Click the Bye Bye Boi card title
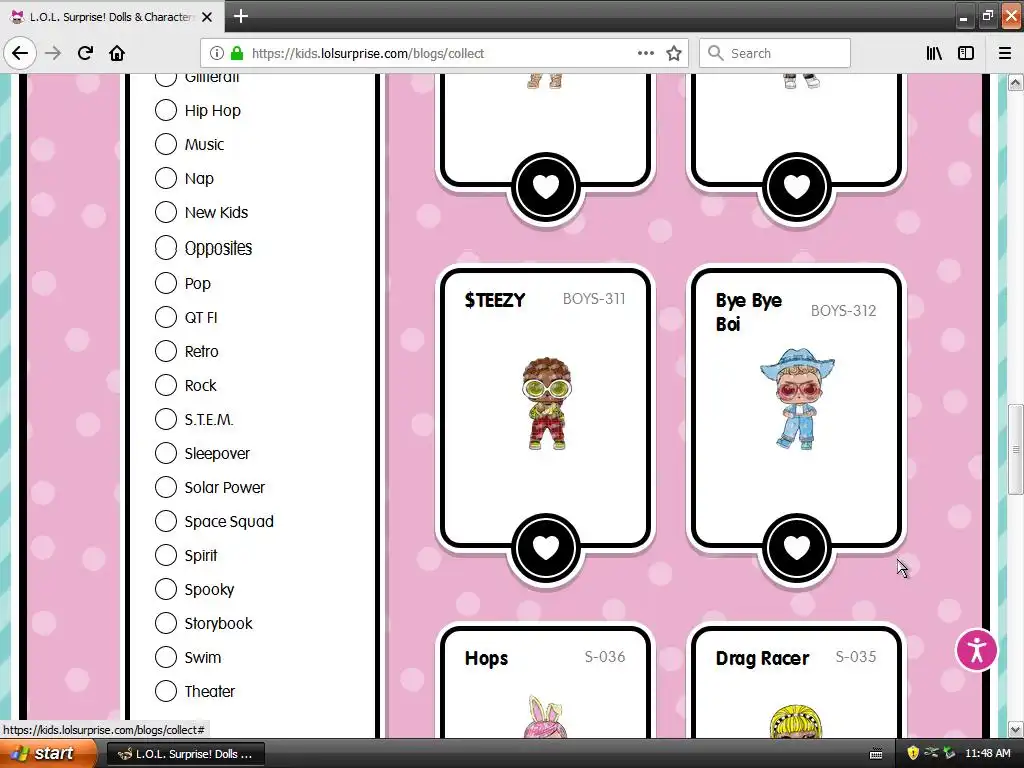 point(748,312)
